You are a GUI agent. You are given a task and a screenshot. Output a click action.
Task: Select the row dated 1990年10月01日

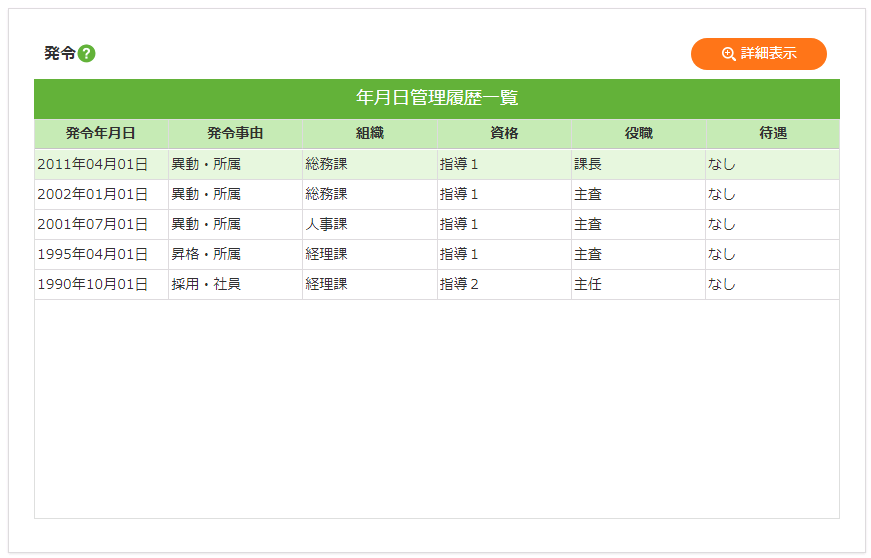click(x=93, y=284)
